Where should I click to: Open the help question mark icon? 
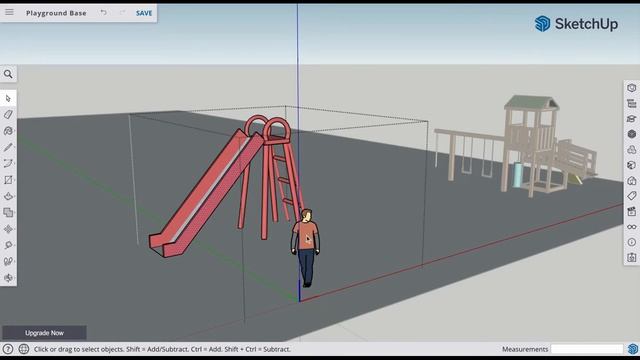point(8,349)
